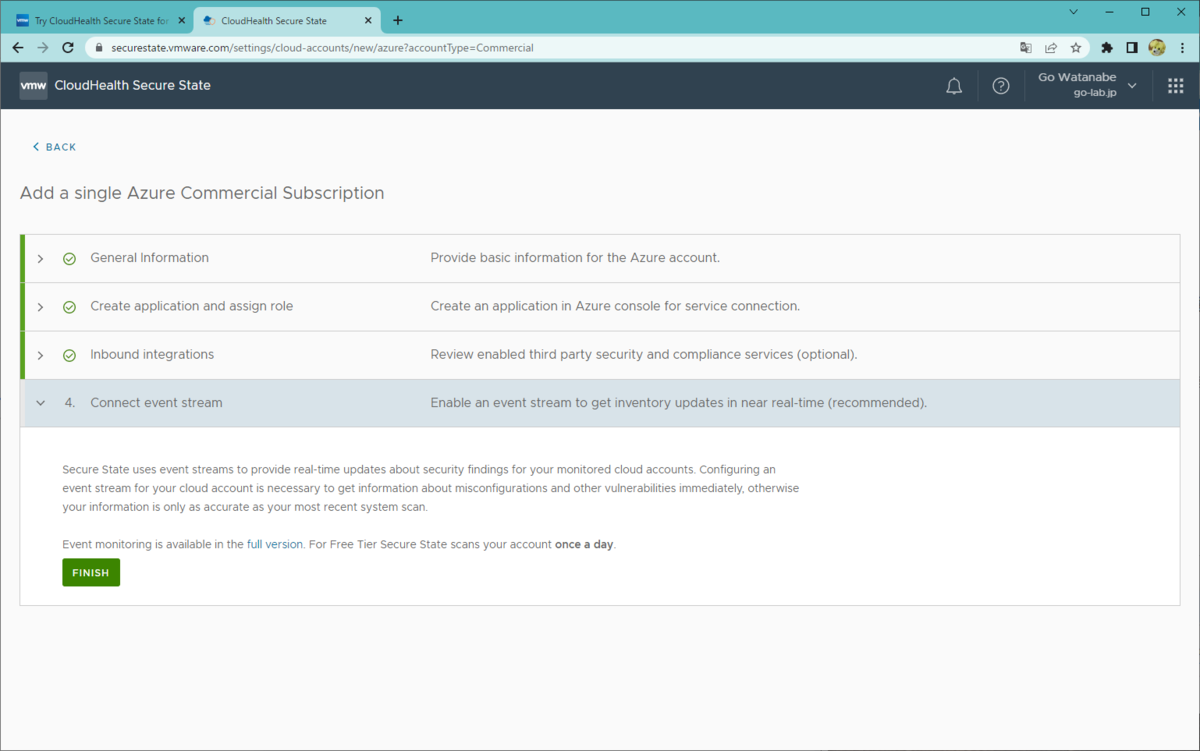Close the Chrome window
This screenshot has width=1200, height=751.
click(1180, 12)
